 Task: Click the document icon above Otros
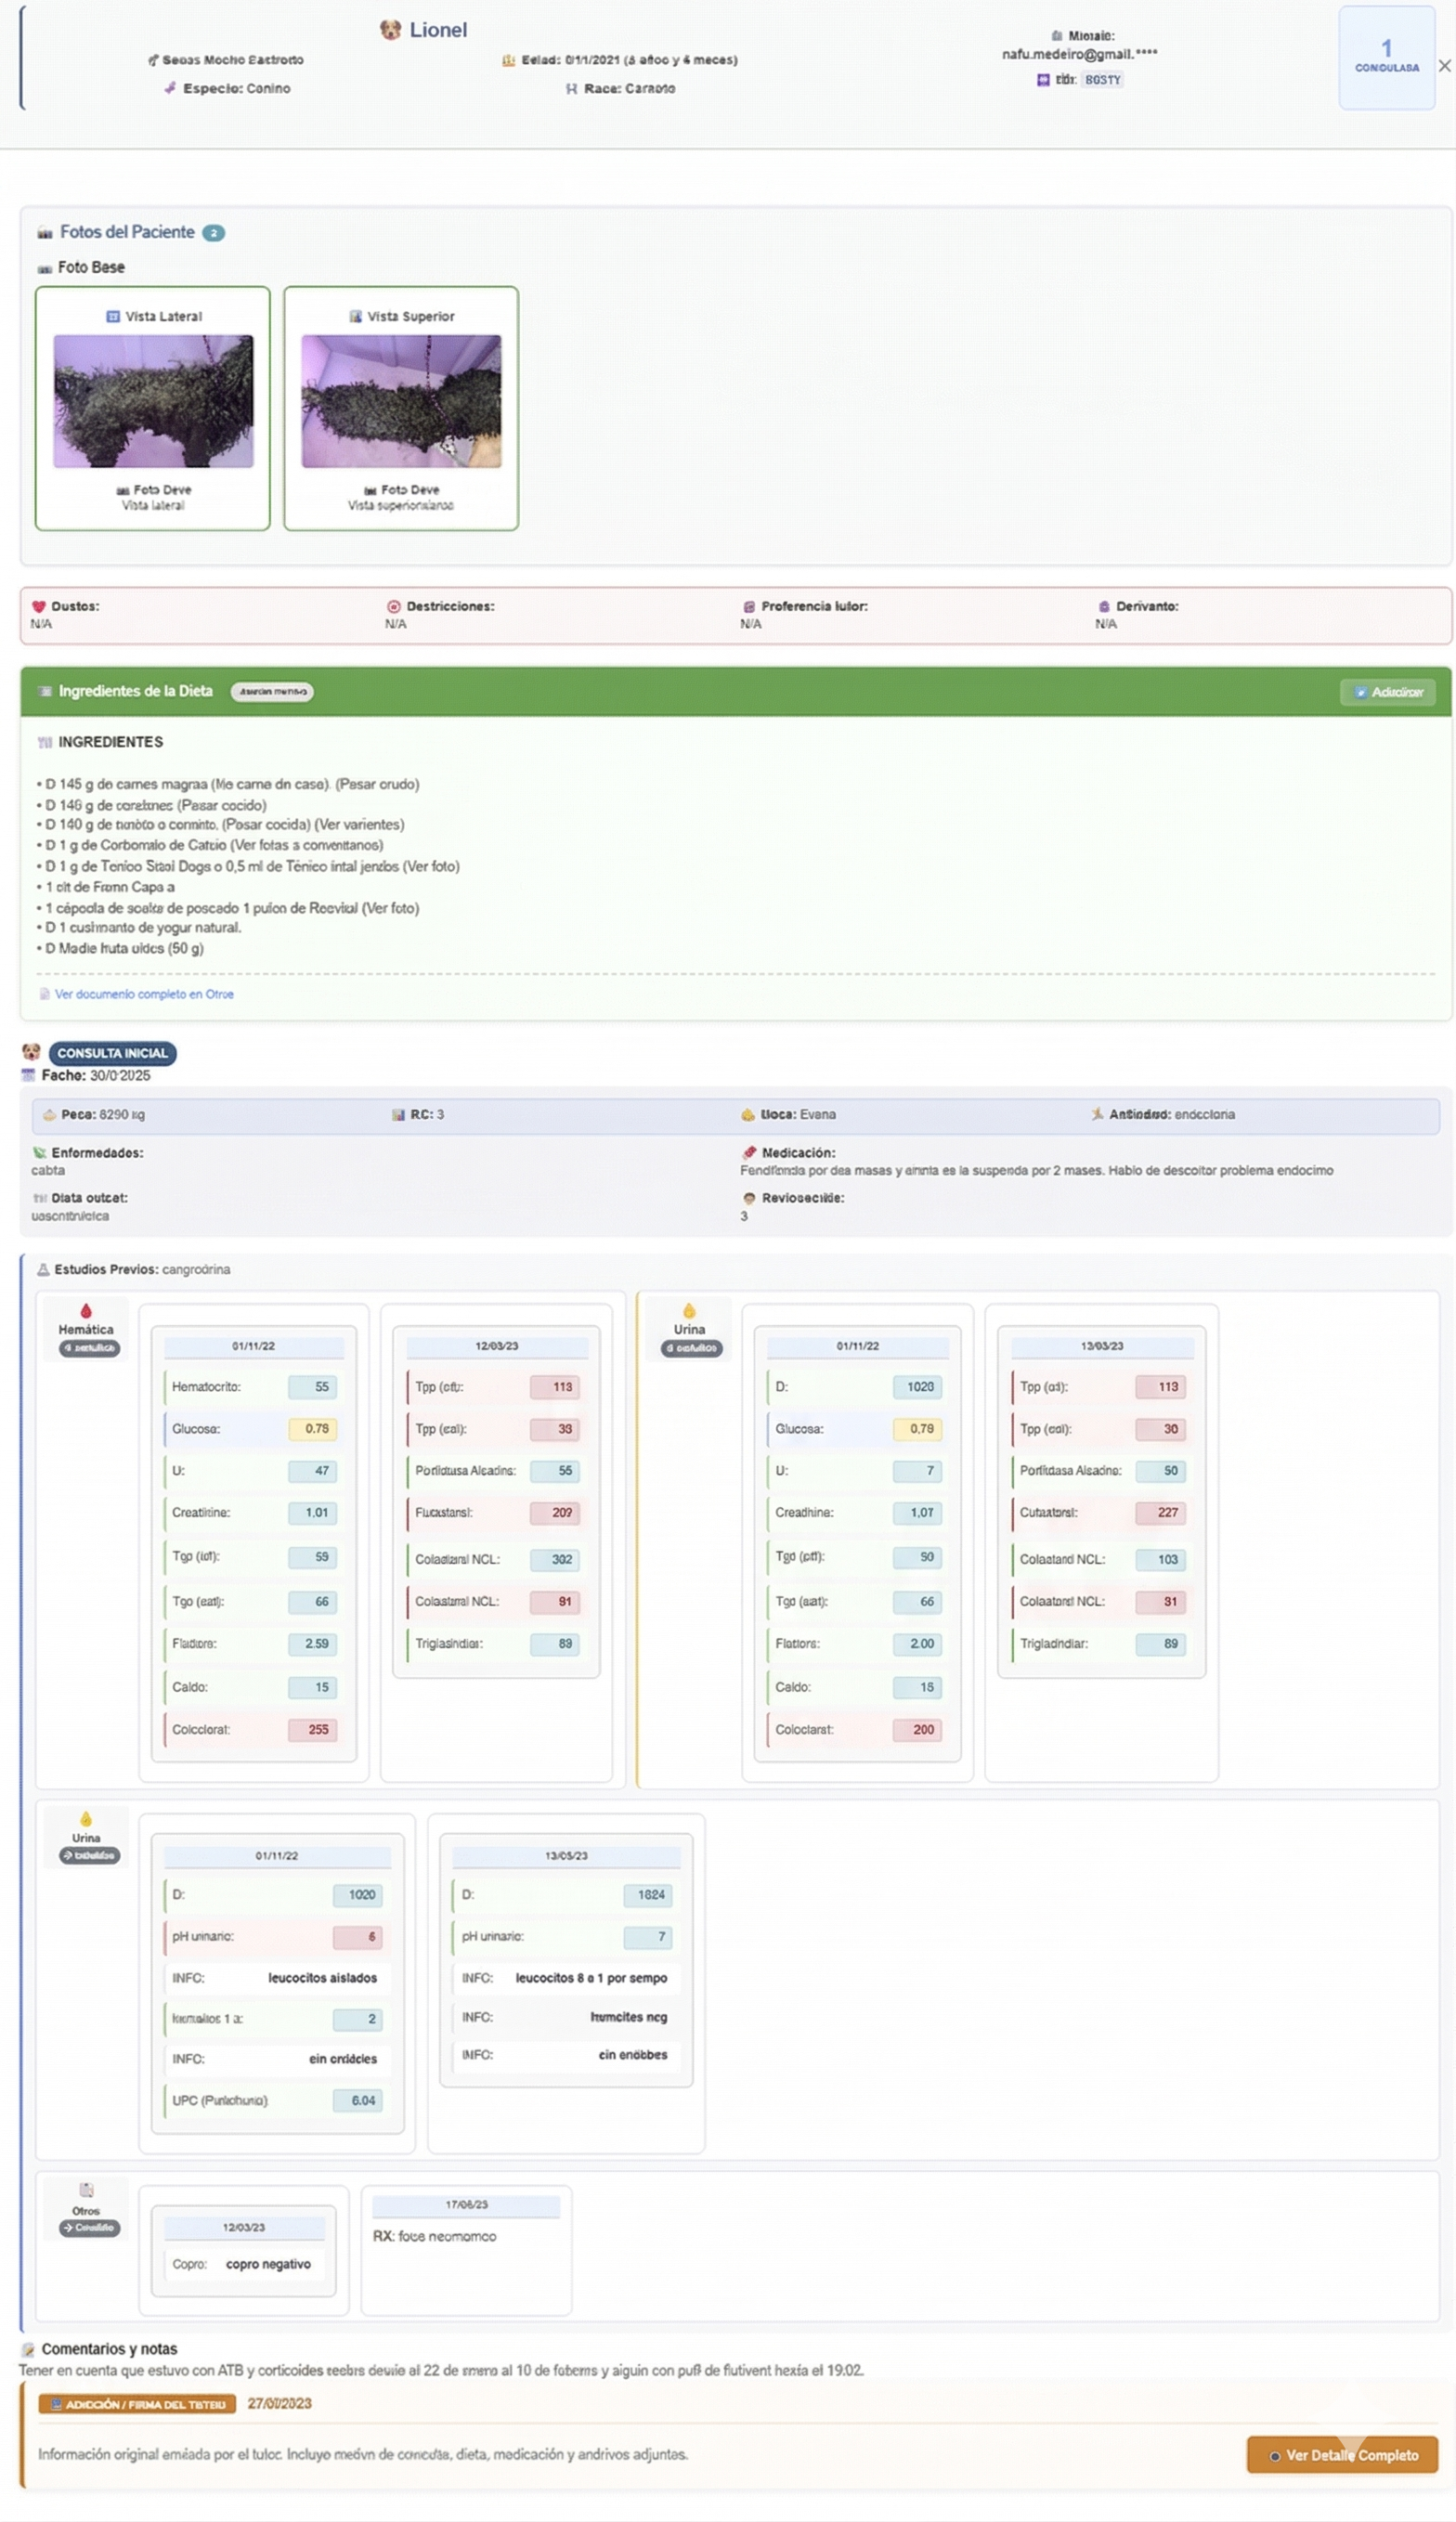click(x=86, y=2190)
